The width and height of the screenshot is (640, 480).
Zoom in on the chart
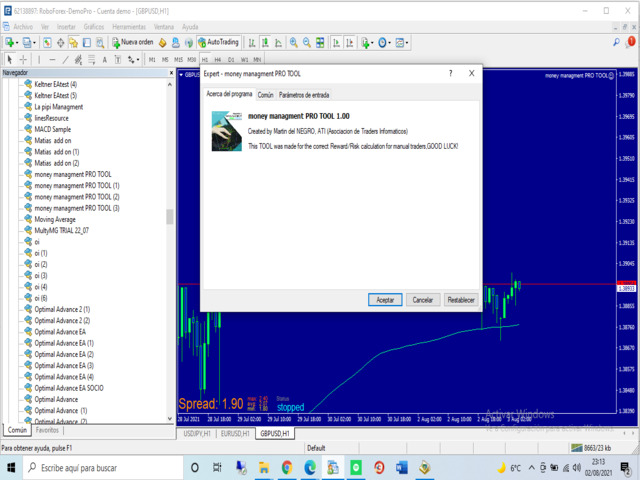point(293,42)
